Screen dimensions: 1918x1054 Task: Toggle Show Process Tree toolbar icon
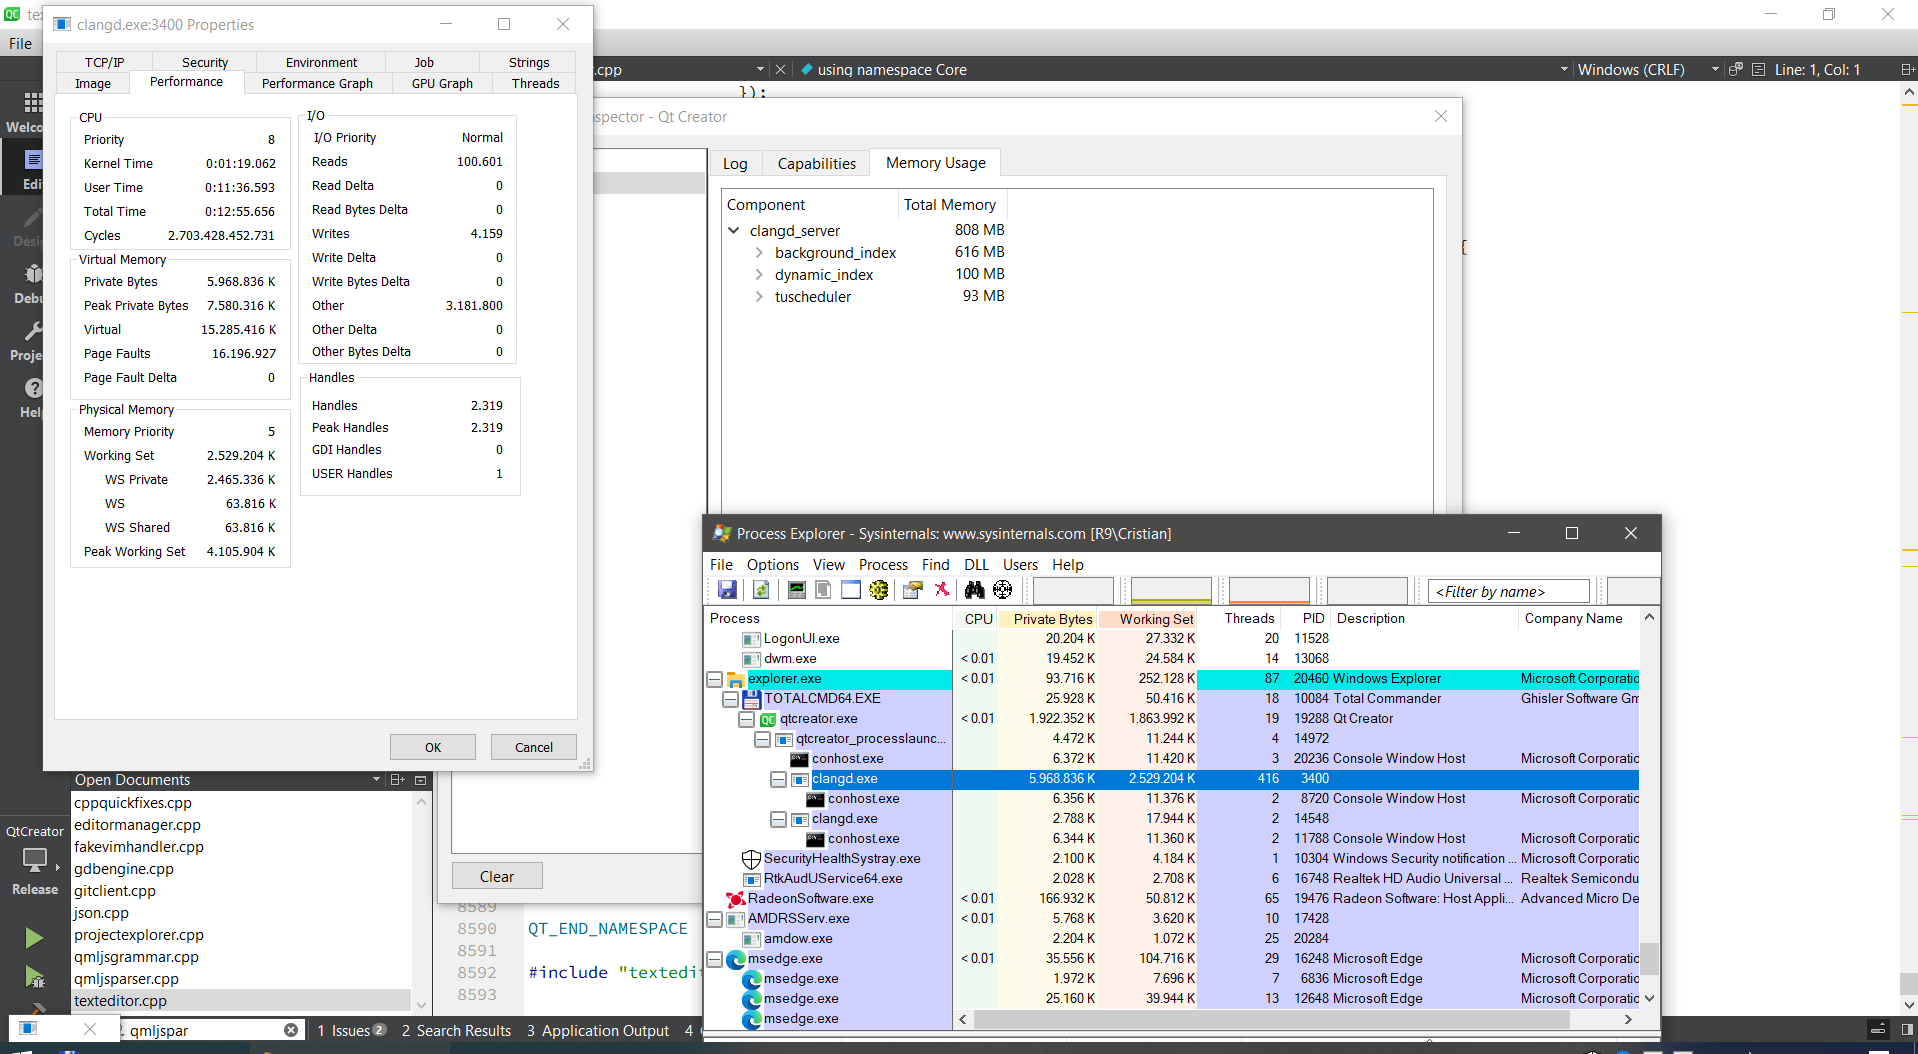(823, 590)
